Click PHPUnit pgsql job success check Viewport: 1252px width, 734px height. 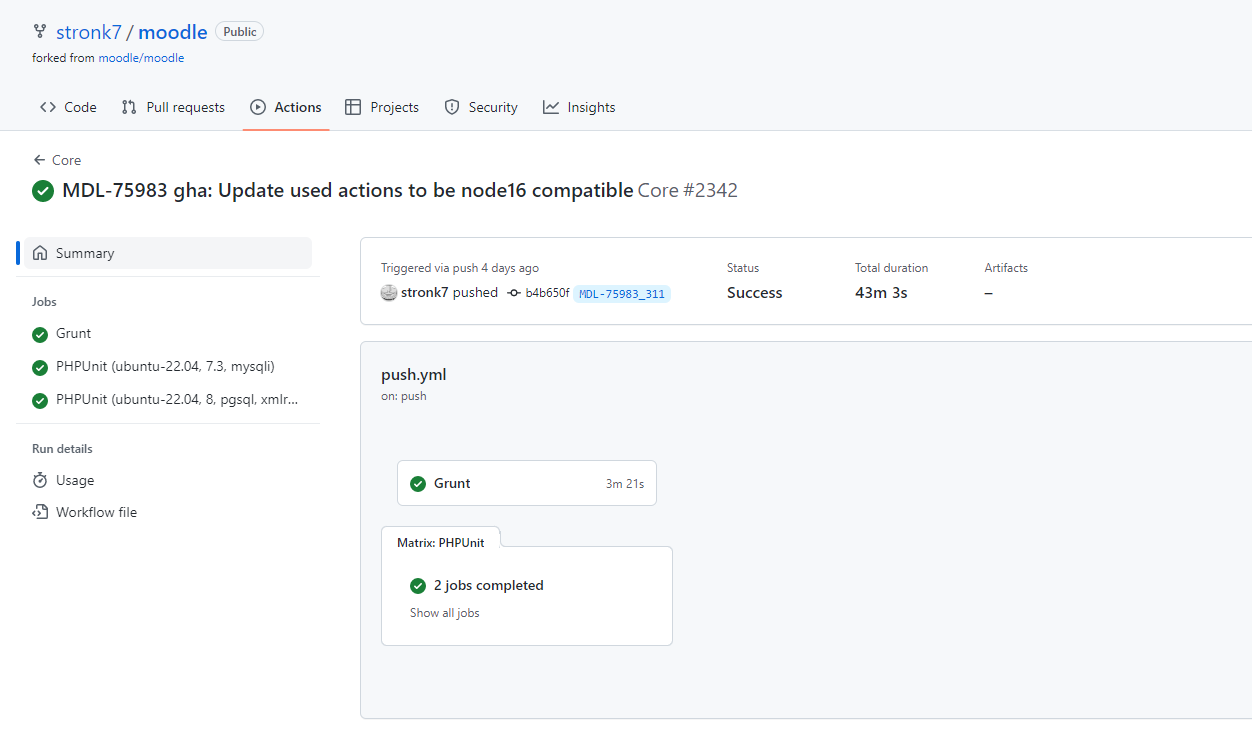pyautogui.click(x=40, y=400)
